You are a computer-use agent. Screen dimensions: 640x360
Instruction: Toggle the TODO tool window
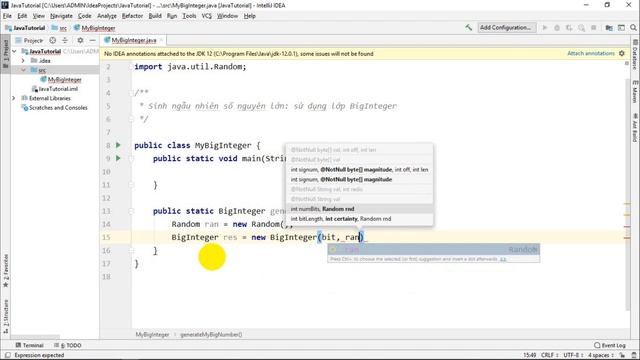pos(68,345)
